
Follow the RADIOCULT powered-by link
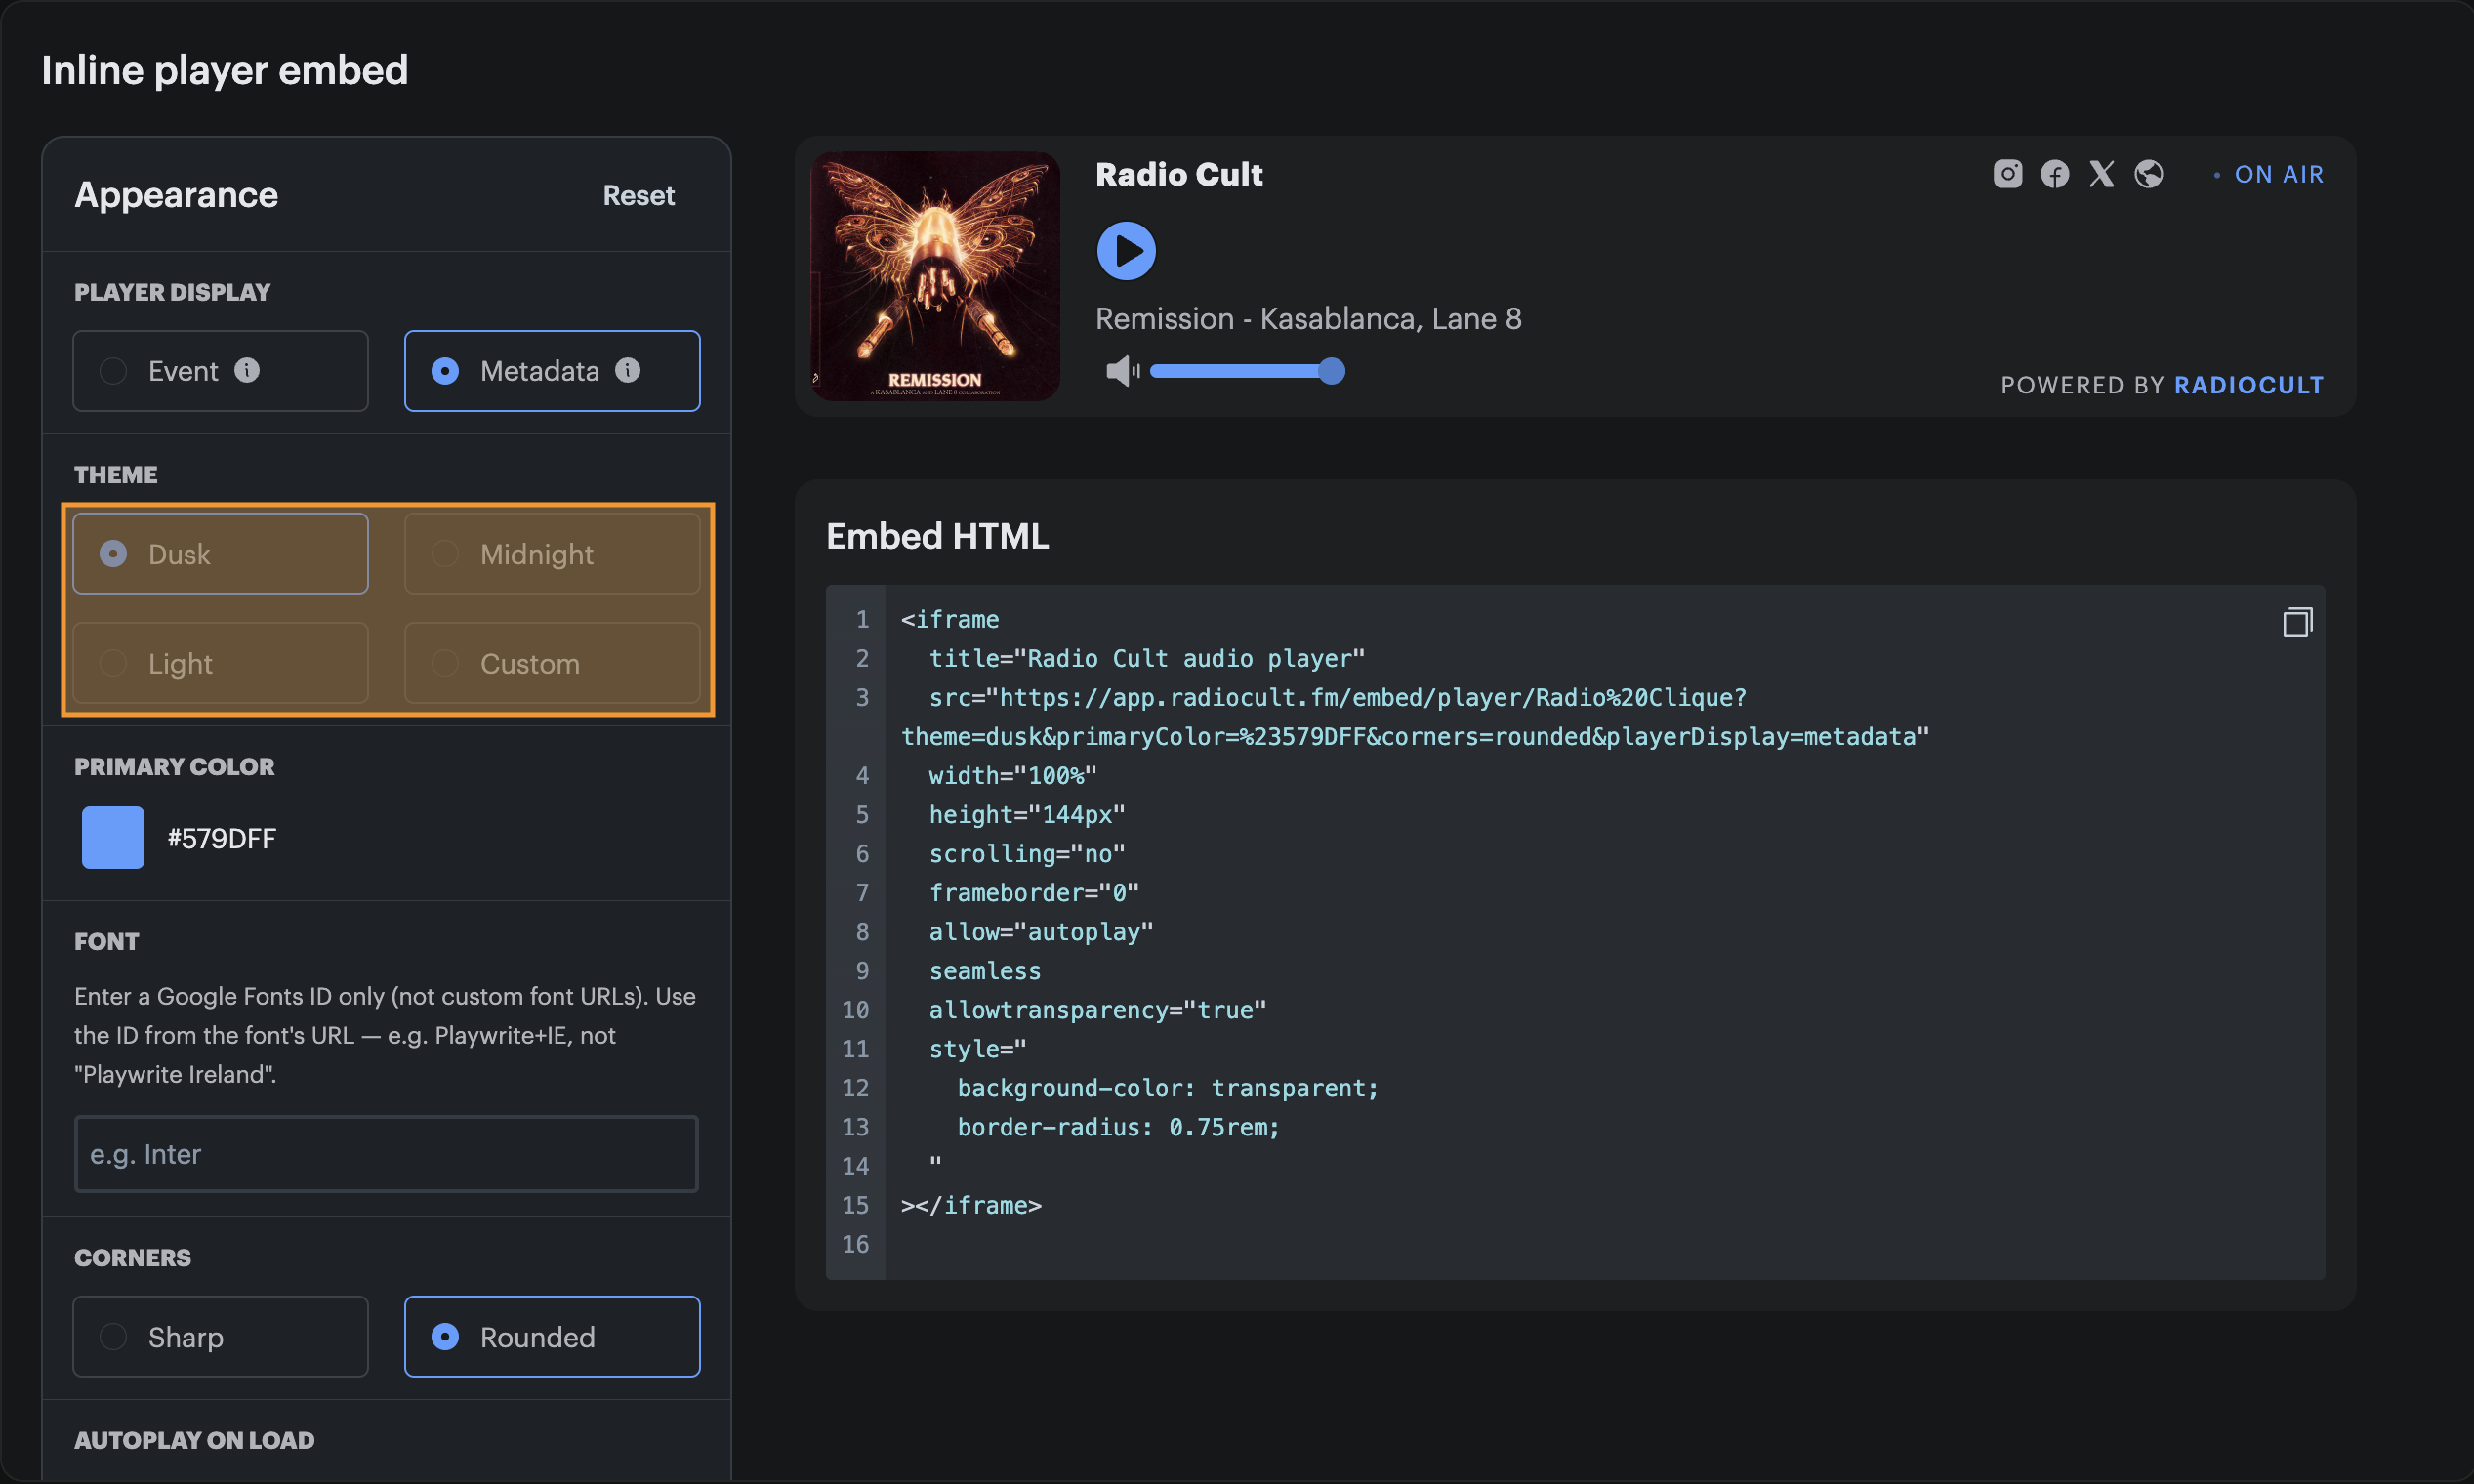(2249, 385)
